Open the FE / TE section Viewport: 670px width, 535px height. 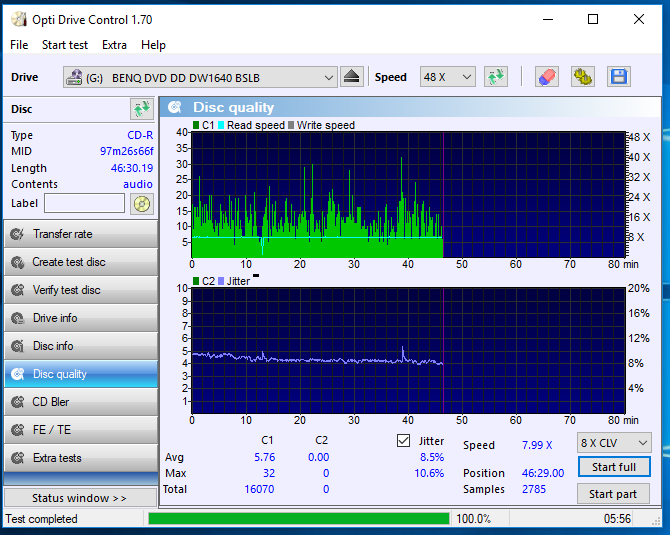click(x=81, y=430)
